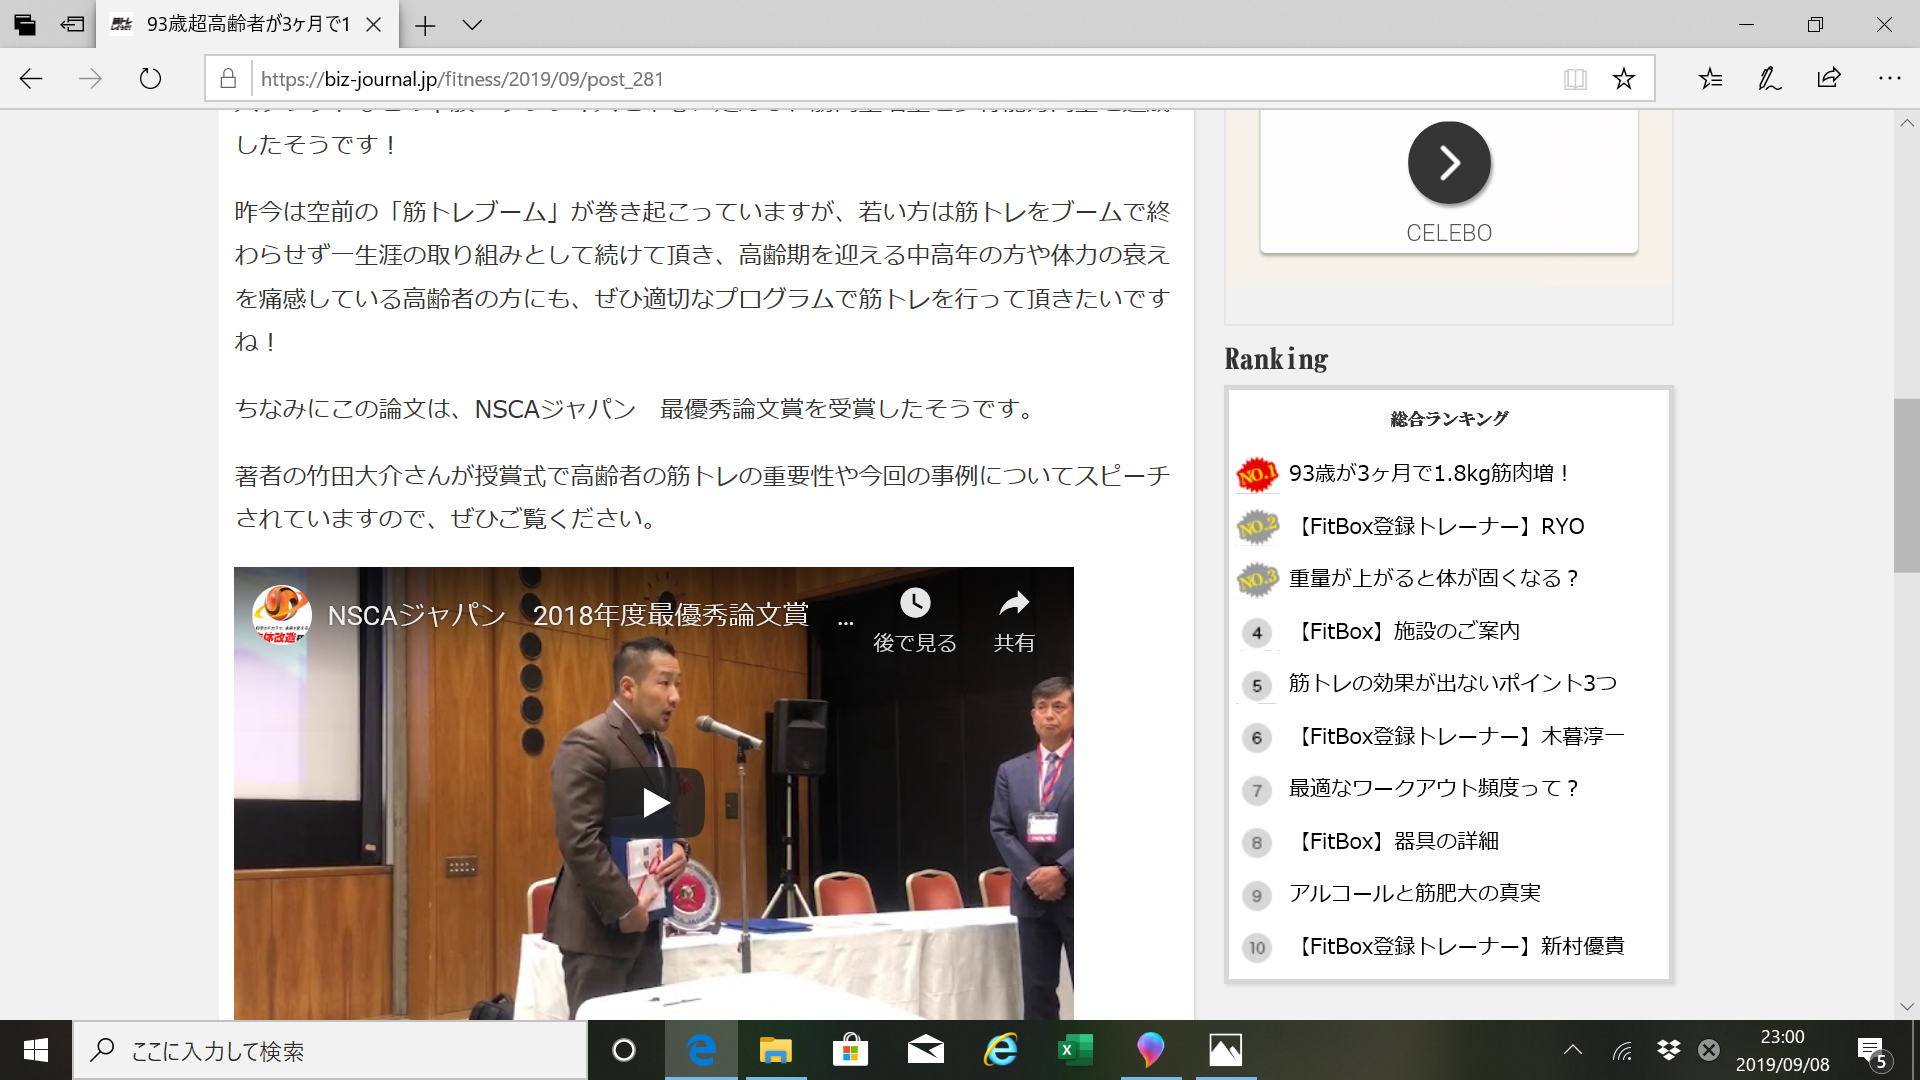Viewport: 1920px width, 1080px height.
Task: Click the browser refresh icon
Action: [x=150, y=79]
